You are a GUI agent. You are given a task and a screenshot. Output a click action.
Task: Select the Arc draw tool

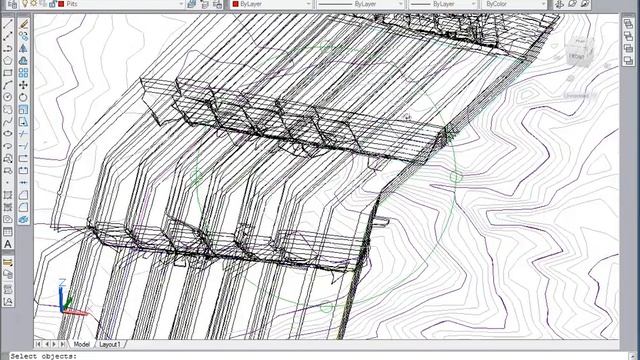8,85
